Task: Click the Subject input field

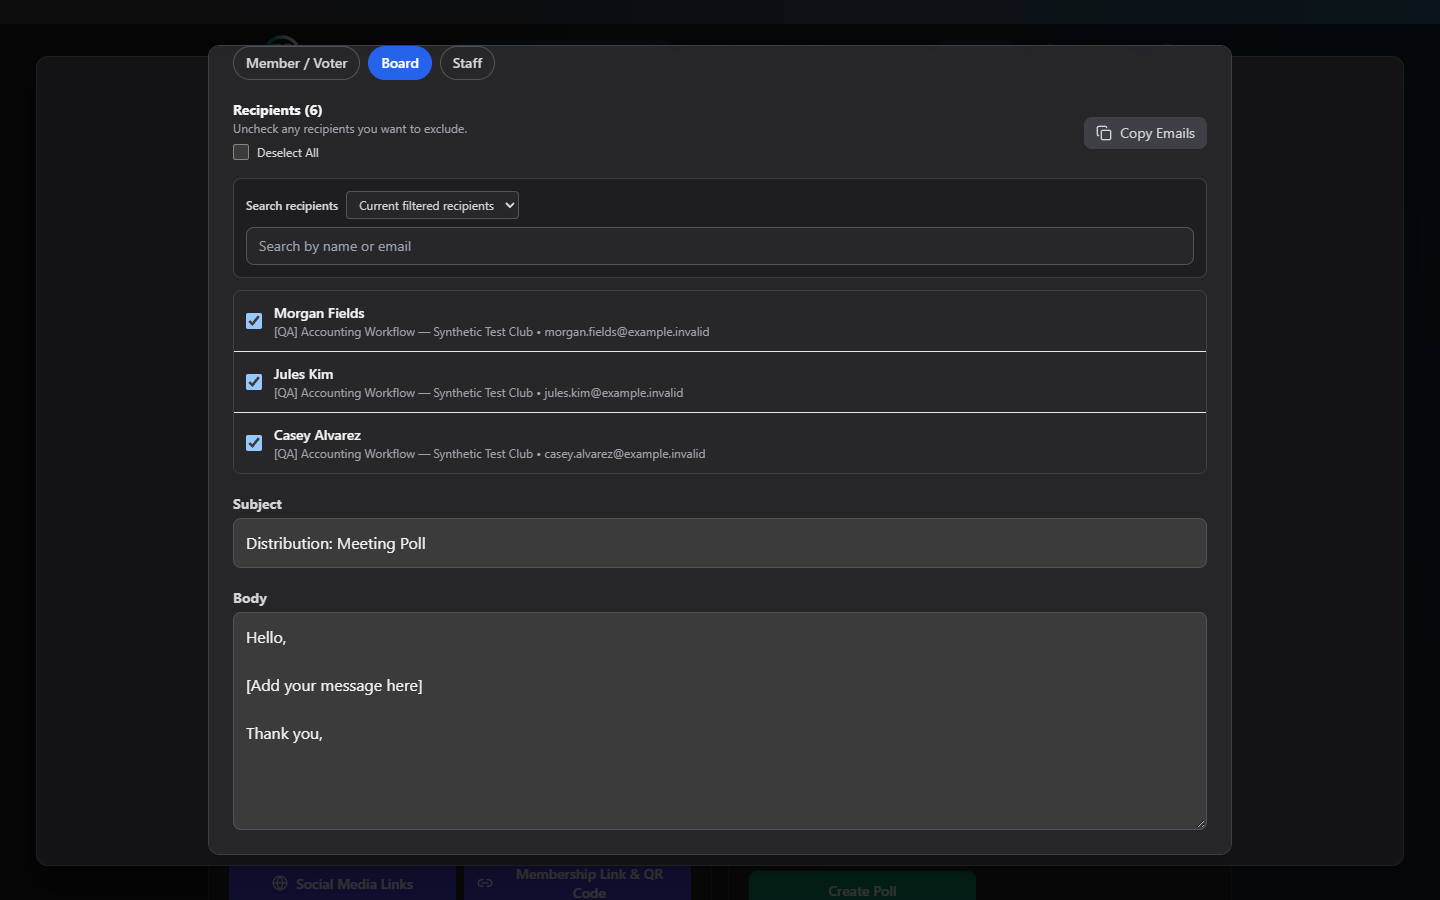Action: pyautogui.click(x=720, y=543)
